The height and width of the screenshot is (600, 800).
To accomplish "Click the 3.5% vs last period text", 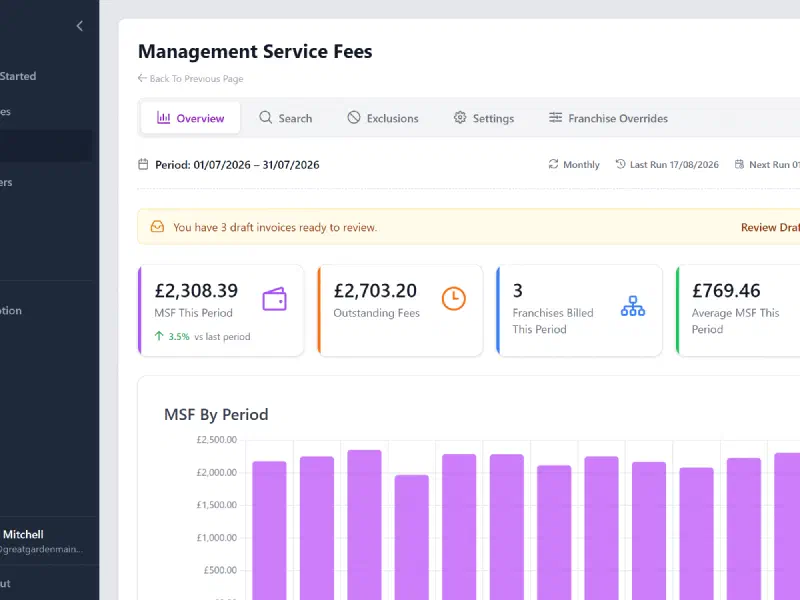I will click(209, 337).
